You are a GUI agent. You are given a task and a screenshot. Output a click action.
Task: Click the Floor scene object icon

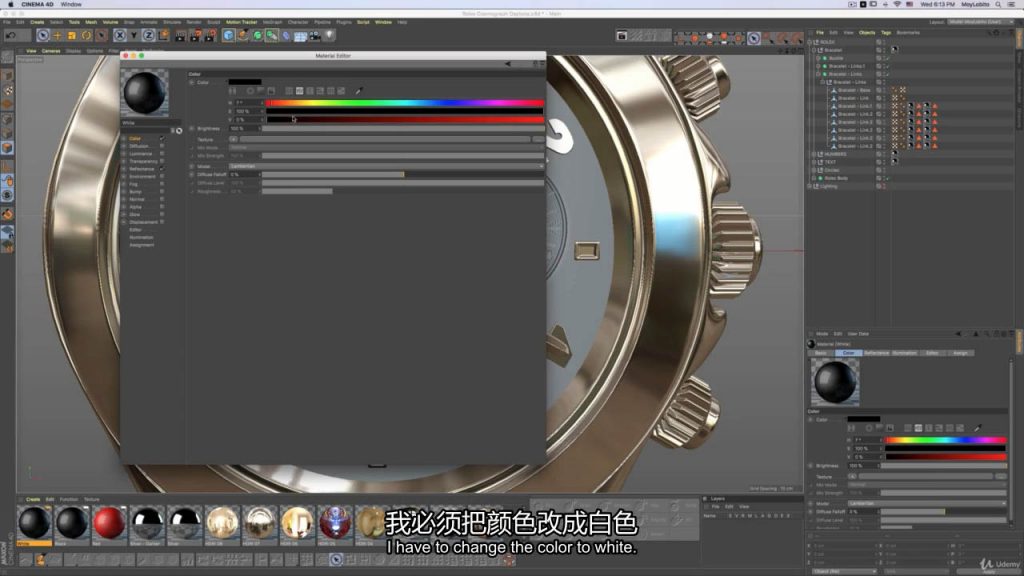(300, 36)
